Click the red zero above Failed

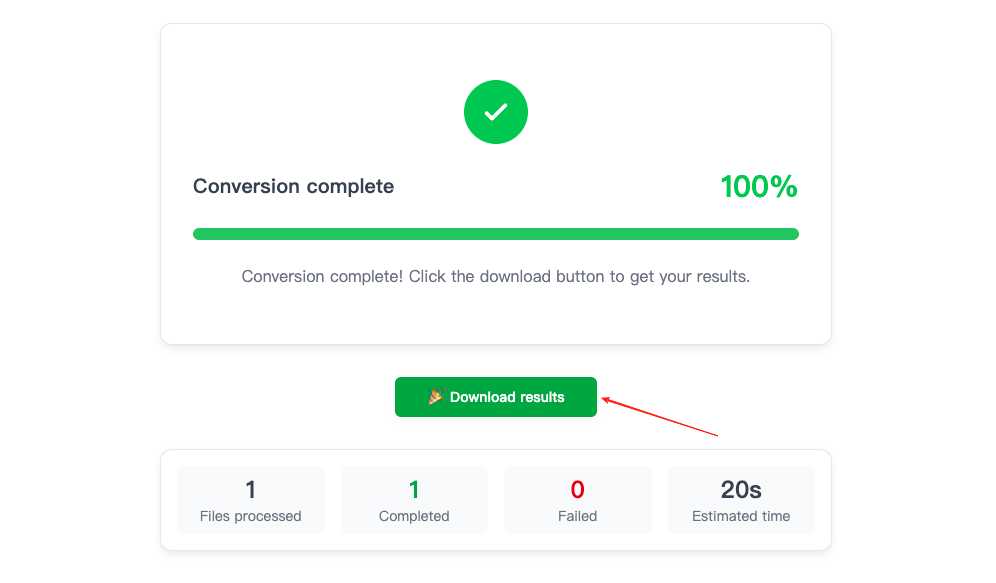(577, 489)
